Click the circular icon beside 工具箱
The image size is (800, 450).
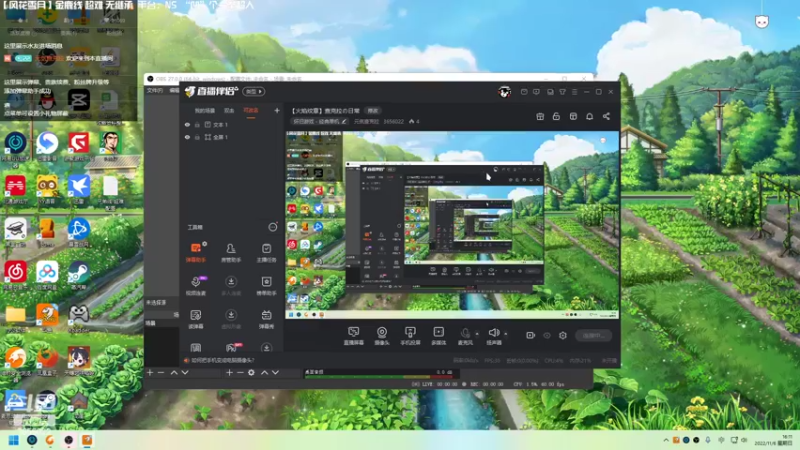[273, 227]
